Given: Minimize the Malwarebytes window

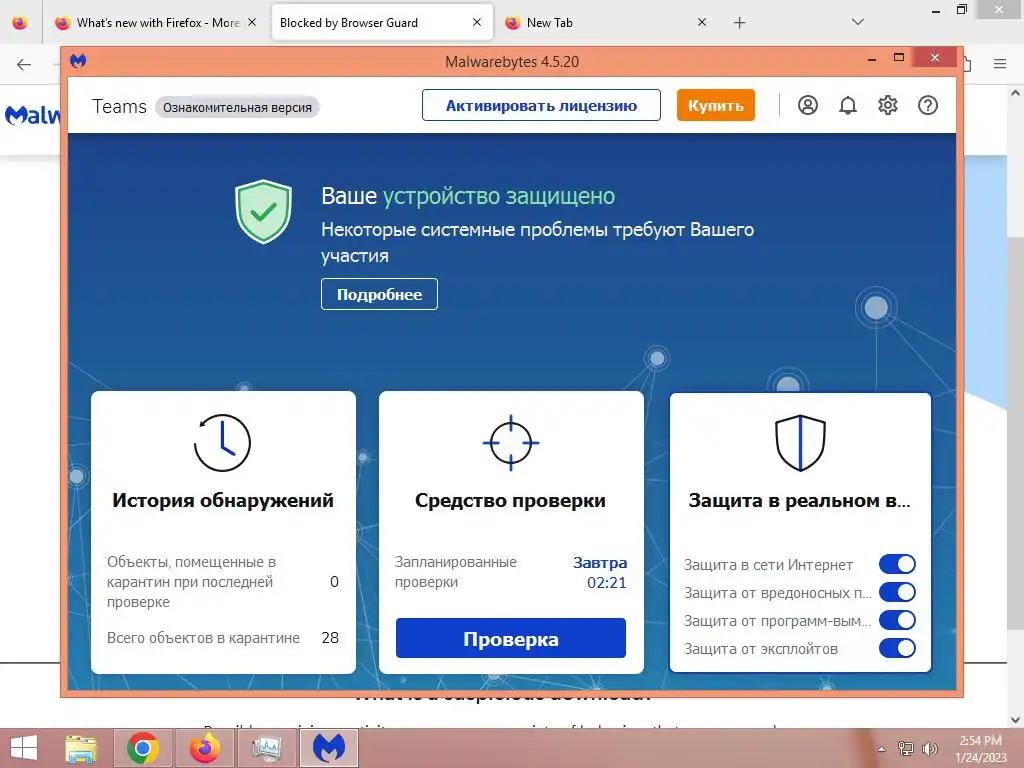Looking at the screenshot, I should (872, 59).
